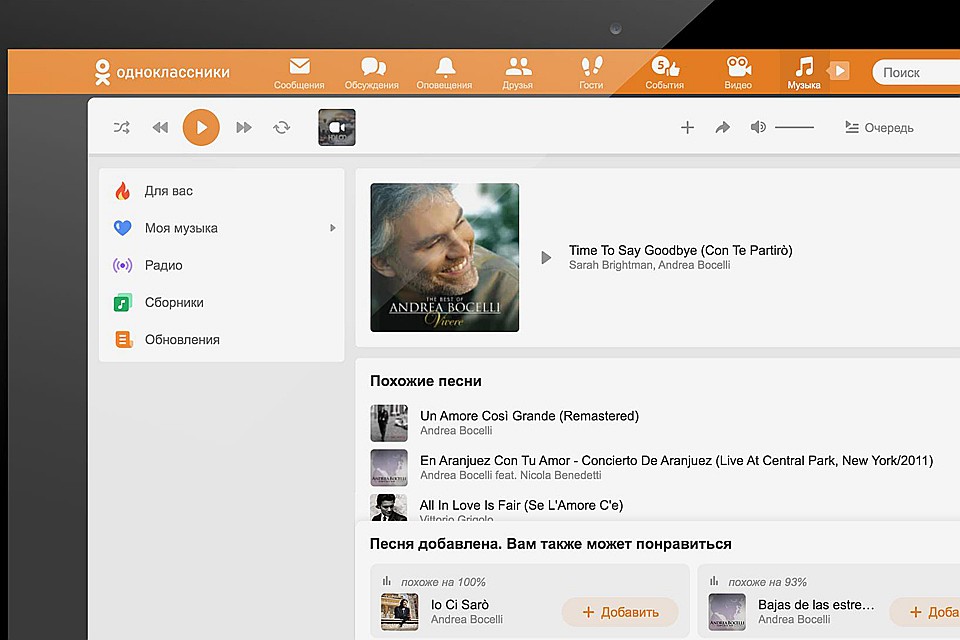Click the radio waves icon
This screenshot has height=640, width=960.
pos(122,265)
